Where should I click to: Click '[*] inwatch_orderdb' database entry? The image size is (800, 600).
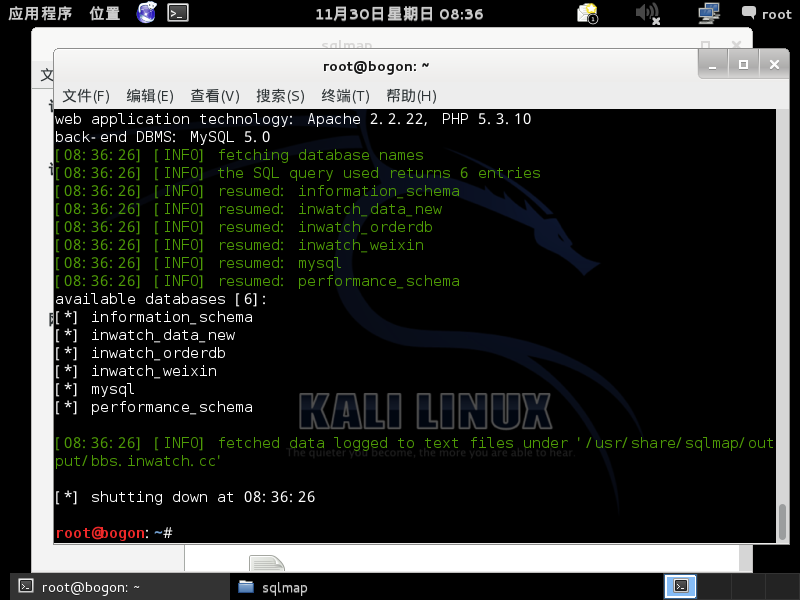click(140, 353)
